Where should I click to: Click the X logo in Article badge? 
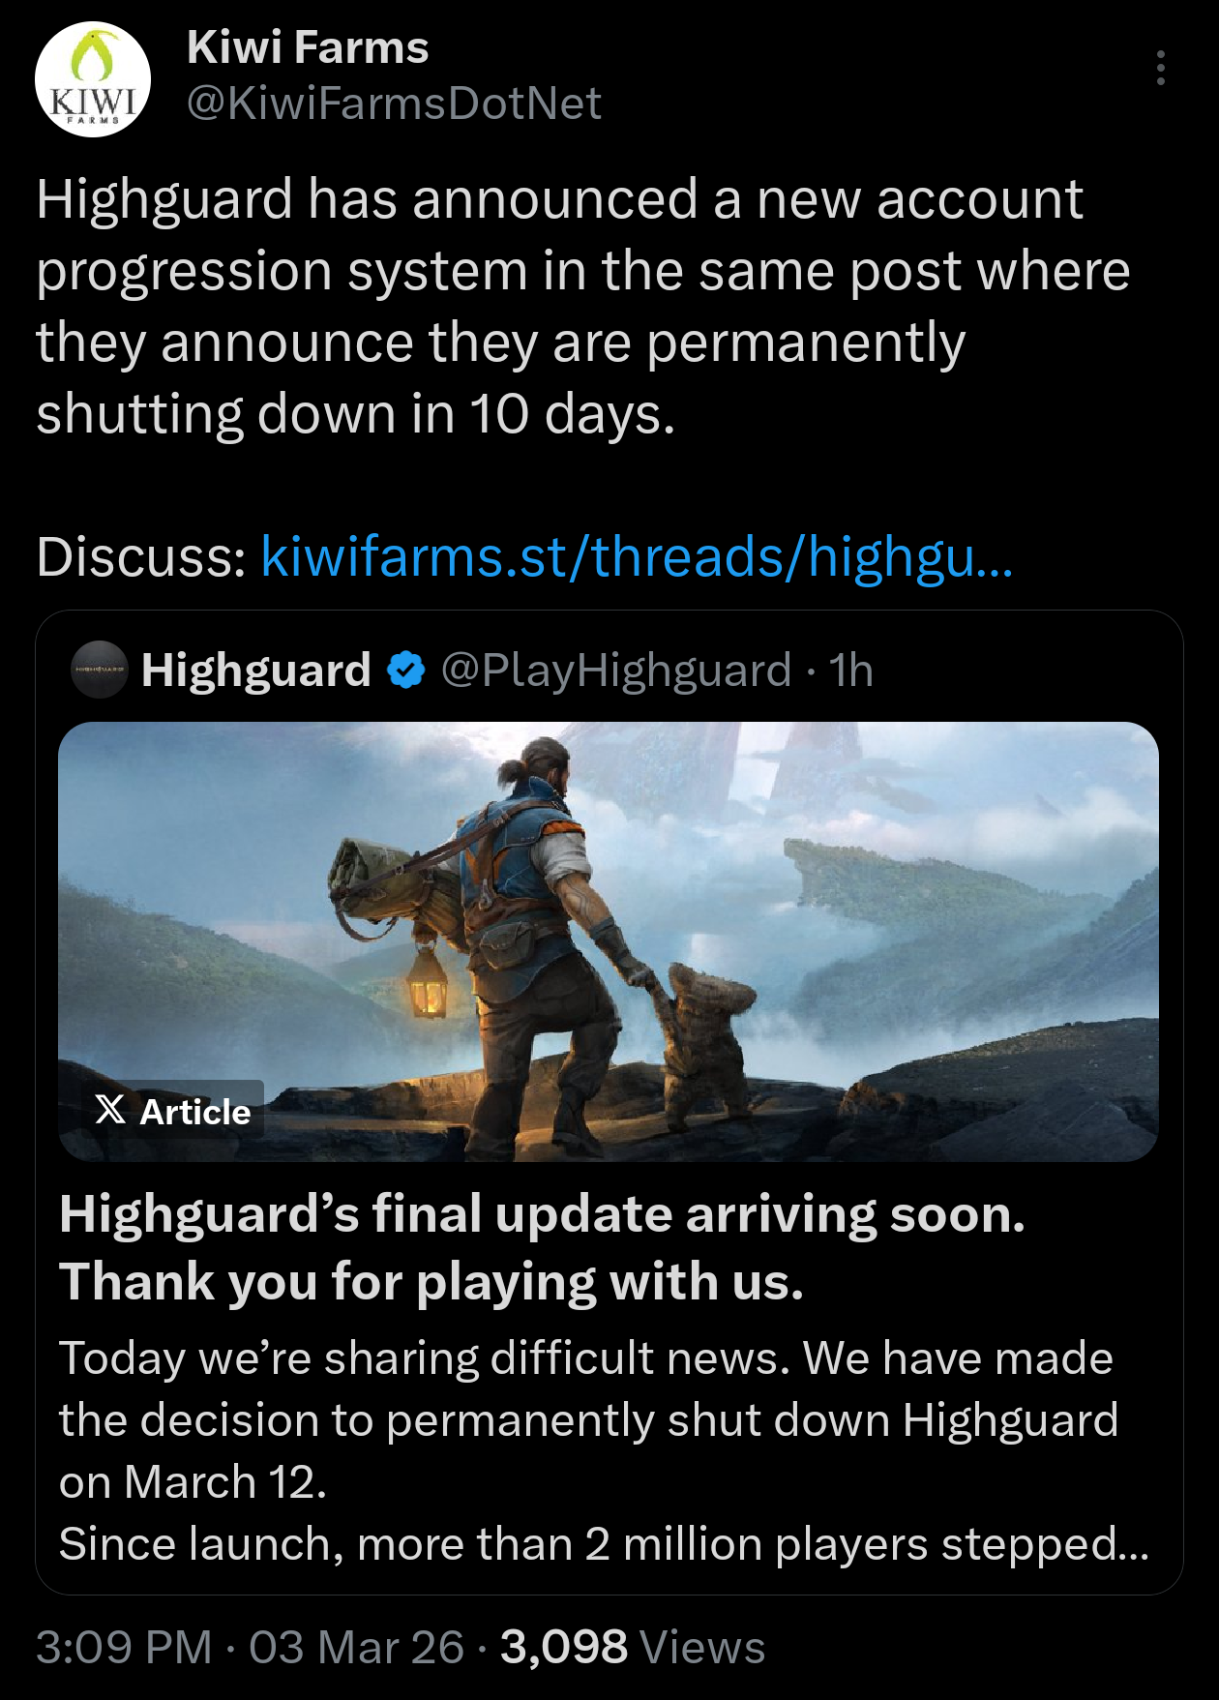tap(111, 1109)
